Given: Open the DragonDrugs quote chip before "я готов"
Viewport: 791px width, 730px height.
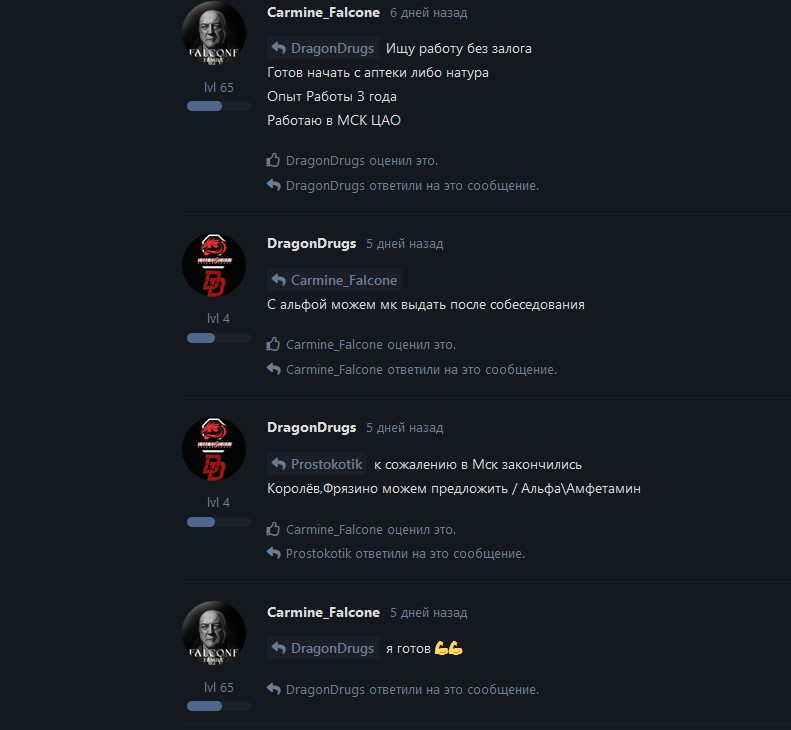Looking at the screenshot, I should click(x=323, y=648).
